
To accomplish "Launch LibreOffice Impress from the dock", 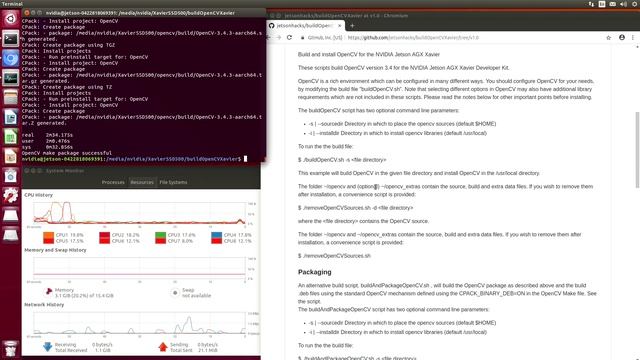I will coord(11,156).
